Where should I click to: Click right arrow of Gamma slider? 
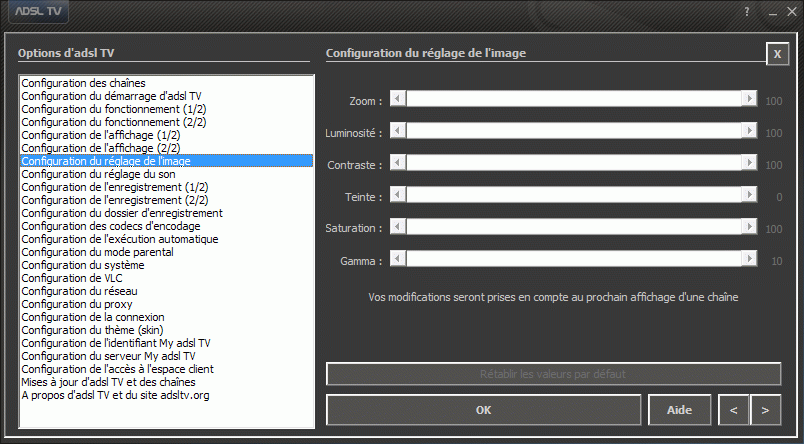click(749, 258)
